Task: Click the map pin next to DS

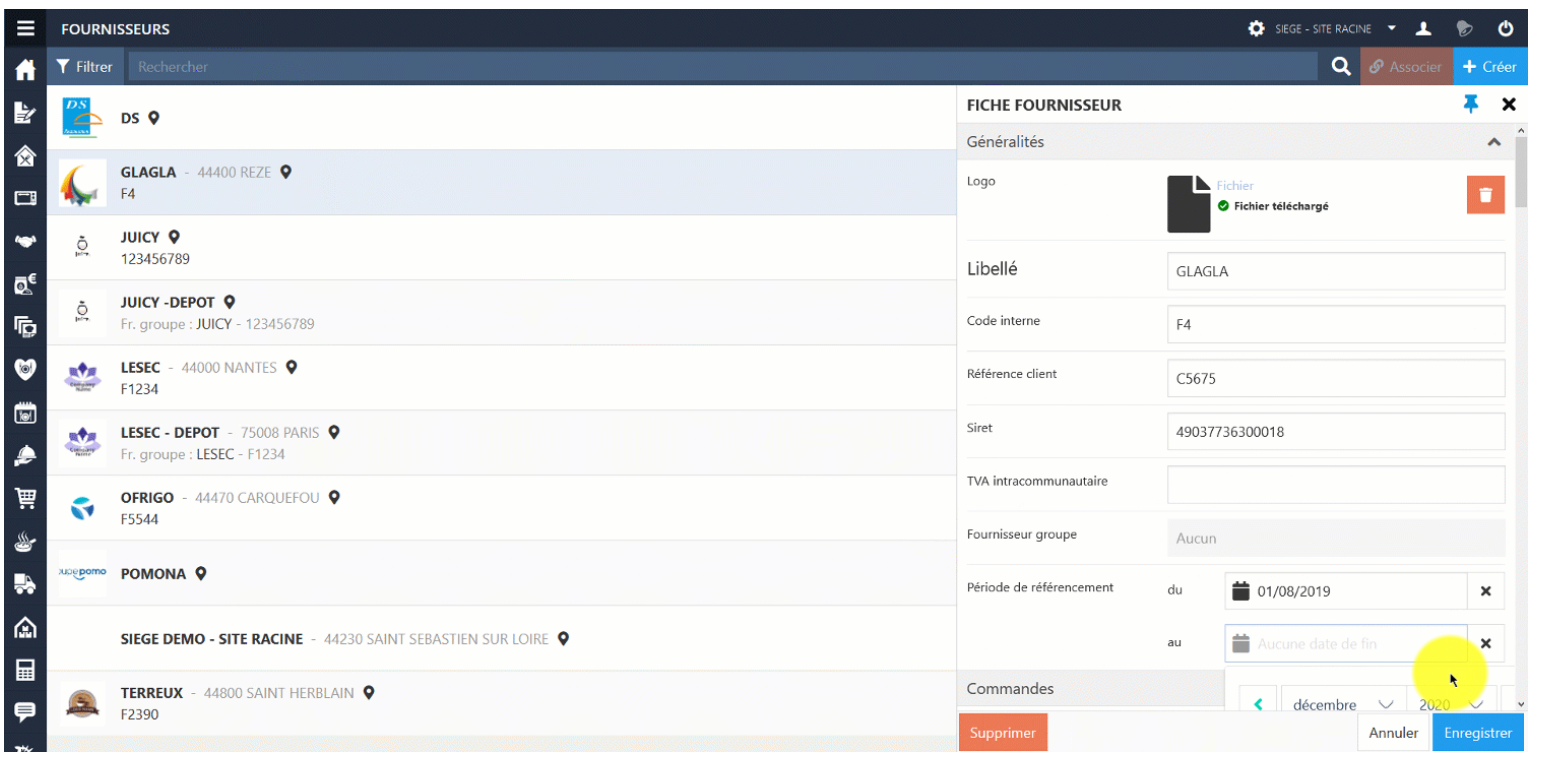Action: pos(154,118)
